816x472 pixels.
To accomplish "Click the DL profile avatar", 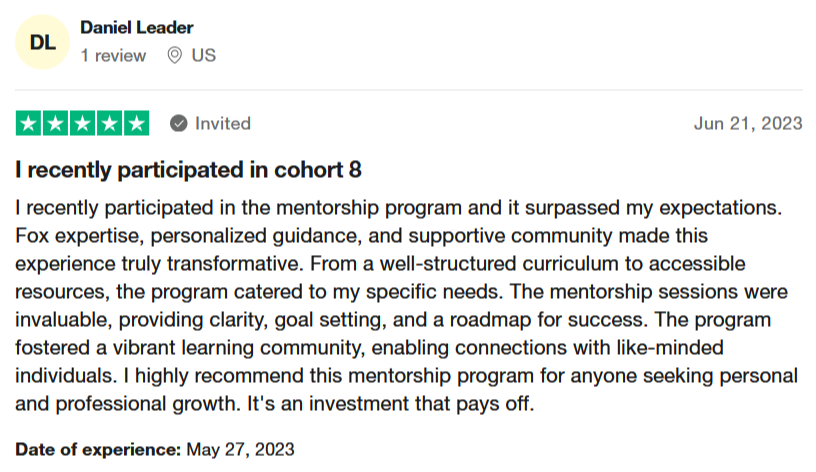I will pyautogui.click(x=44, y=42).
